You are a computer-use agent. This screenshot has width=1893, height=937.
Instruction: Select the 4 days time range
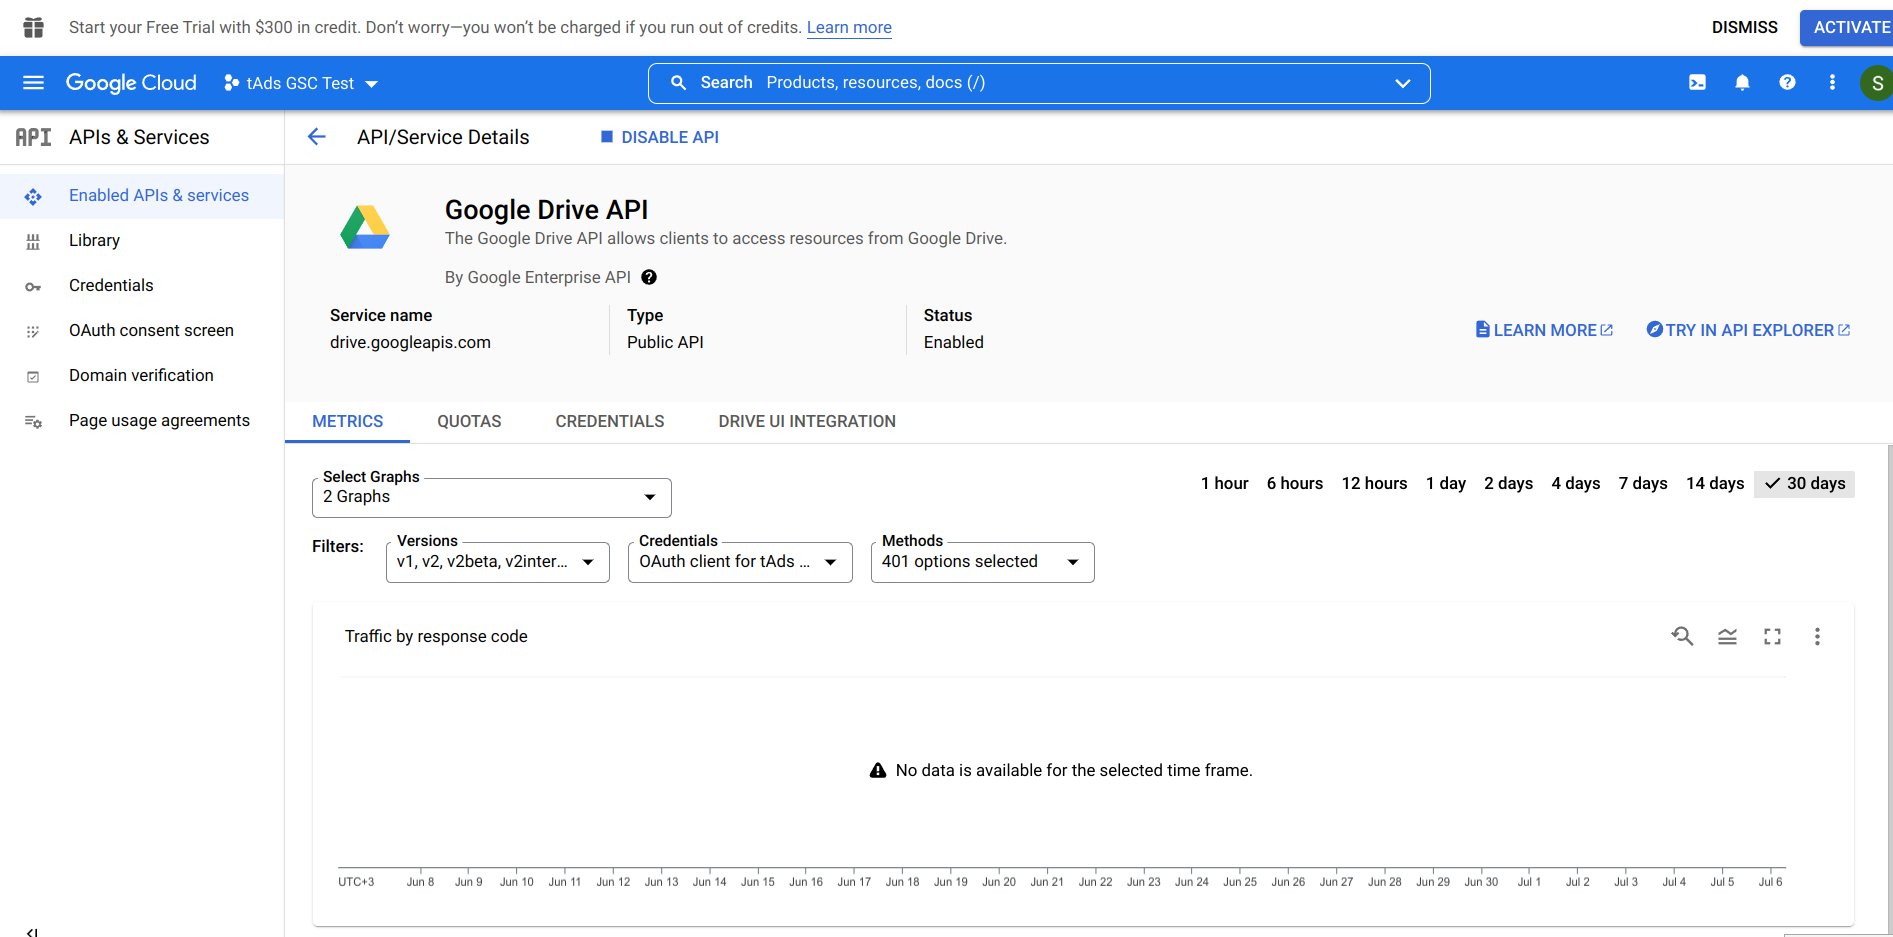coord(1575,484)
